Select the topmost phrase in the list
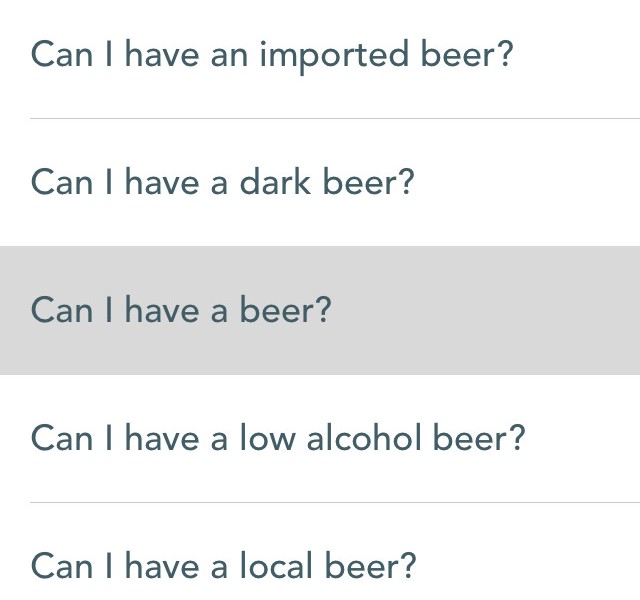The width and height of the screenshot is (640, 600). (x=272, y=54)
